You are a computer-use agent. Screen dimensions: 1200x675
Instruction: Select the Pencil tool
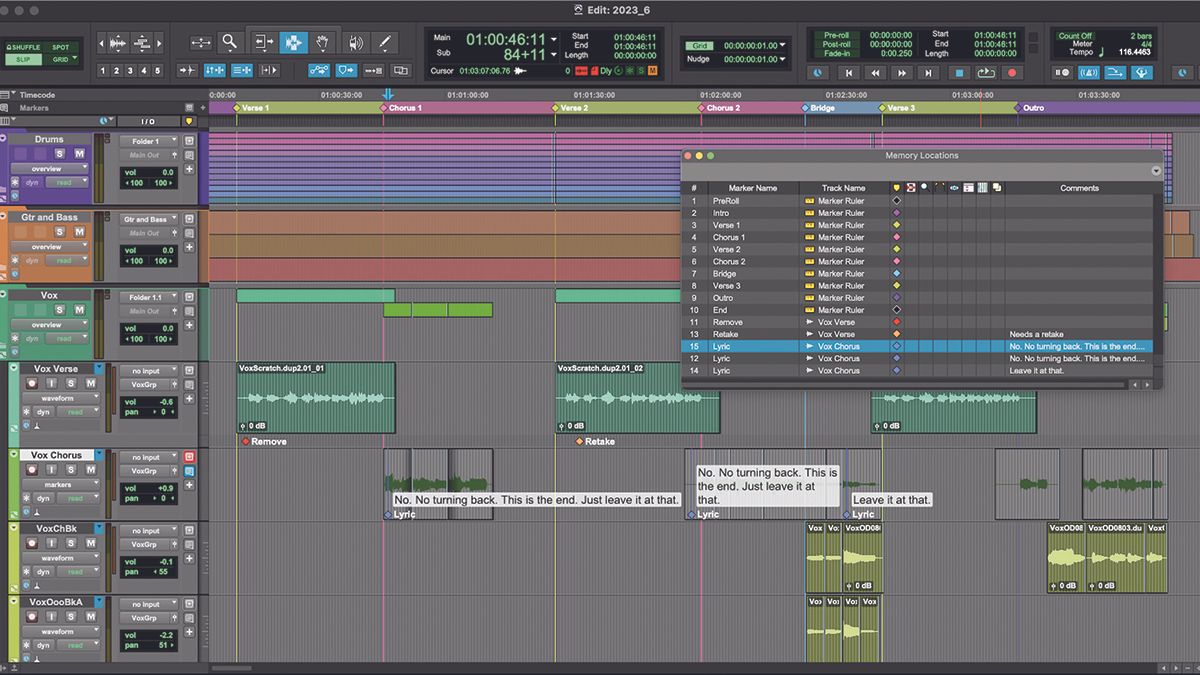pos(386,42)
